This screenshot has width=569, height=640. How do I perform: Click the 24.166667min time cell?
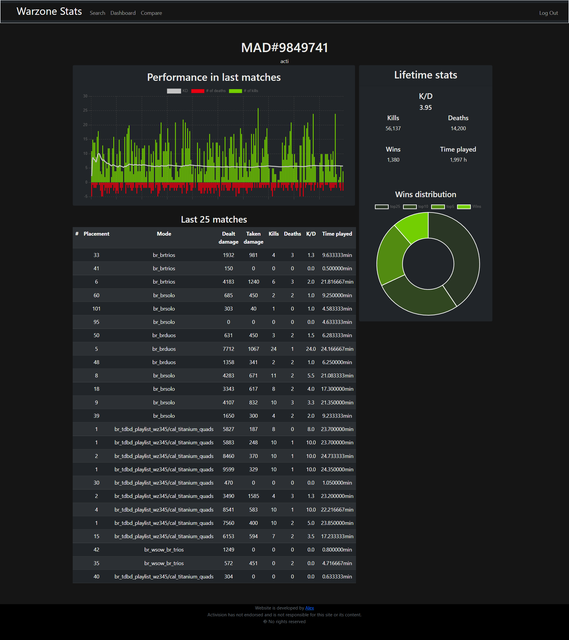[337, 349]
